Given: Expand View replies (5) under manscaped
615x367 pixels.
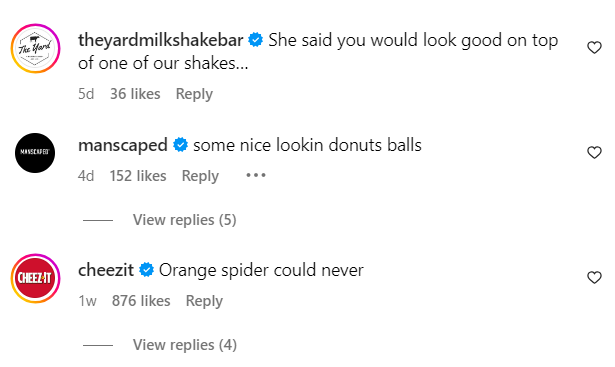Looking at the screenshot, I should (x=184, y=220).
